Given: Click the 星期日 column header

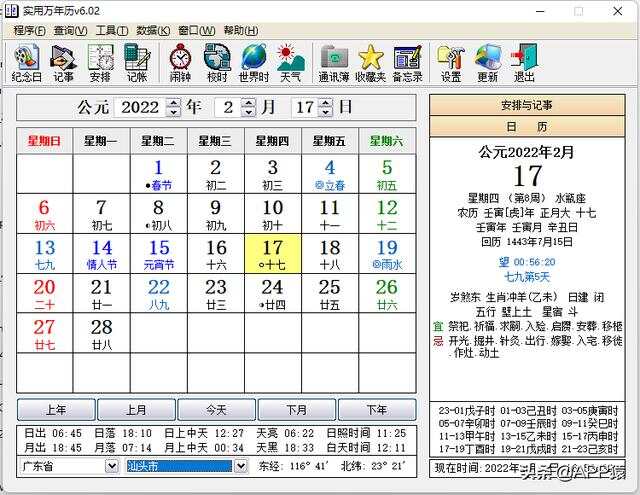Looking at the screenshot, I should point(44,141).
